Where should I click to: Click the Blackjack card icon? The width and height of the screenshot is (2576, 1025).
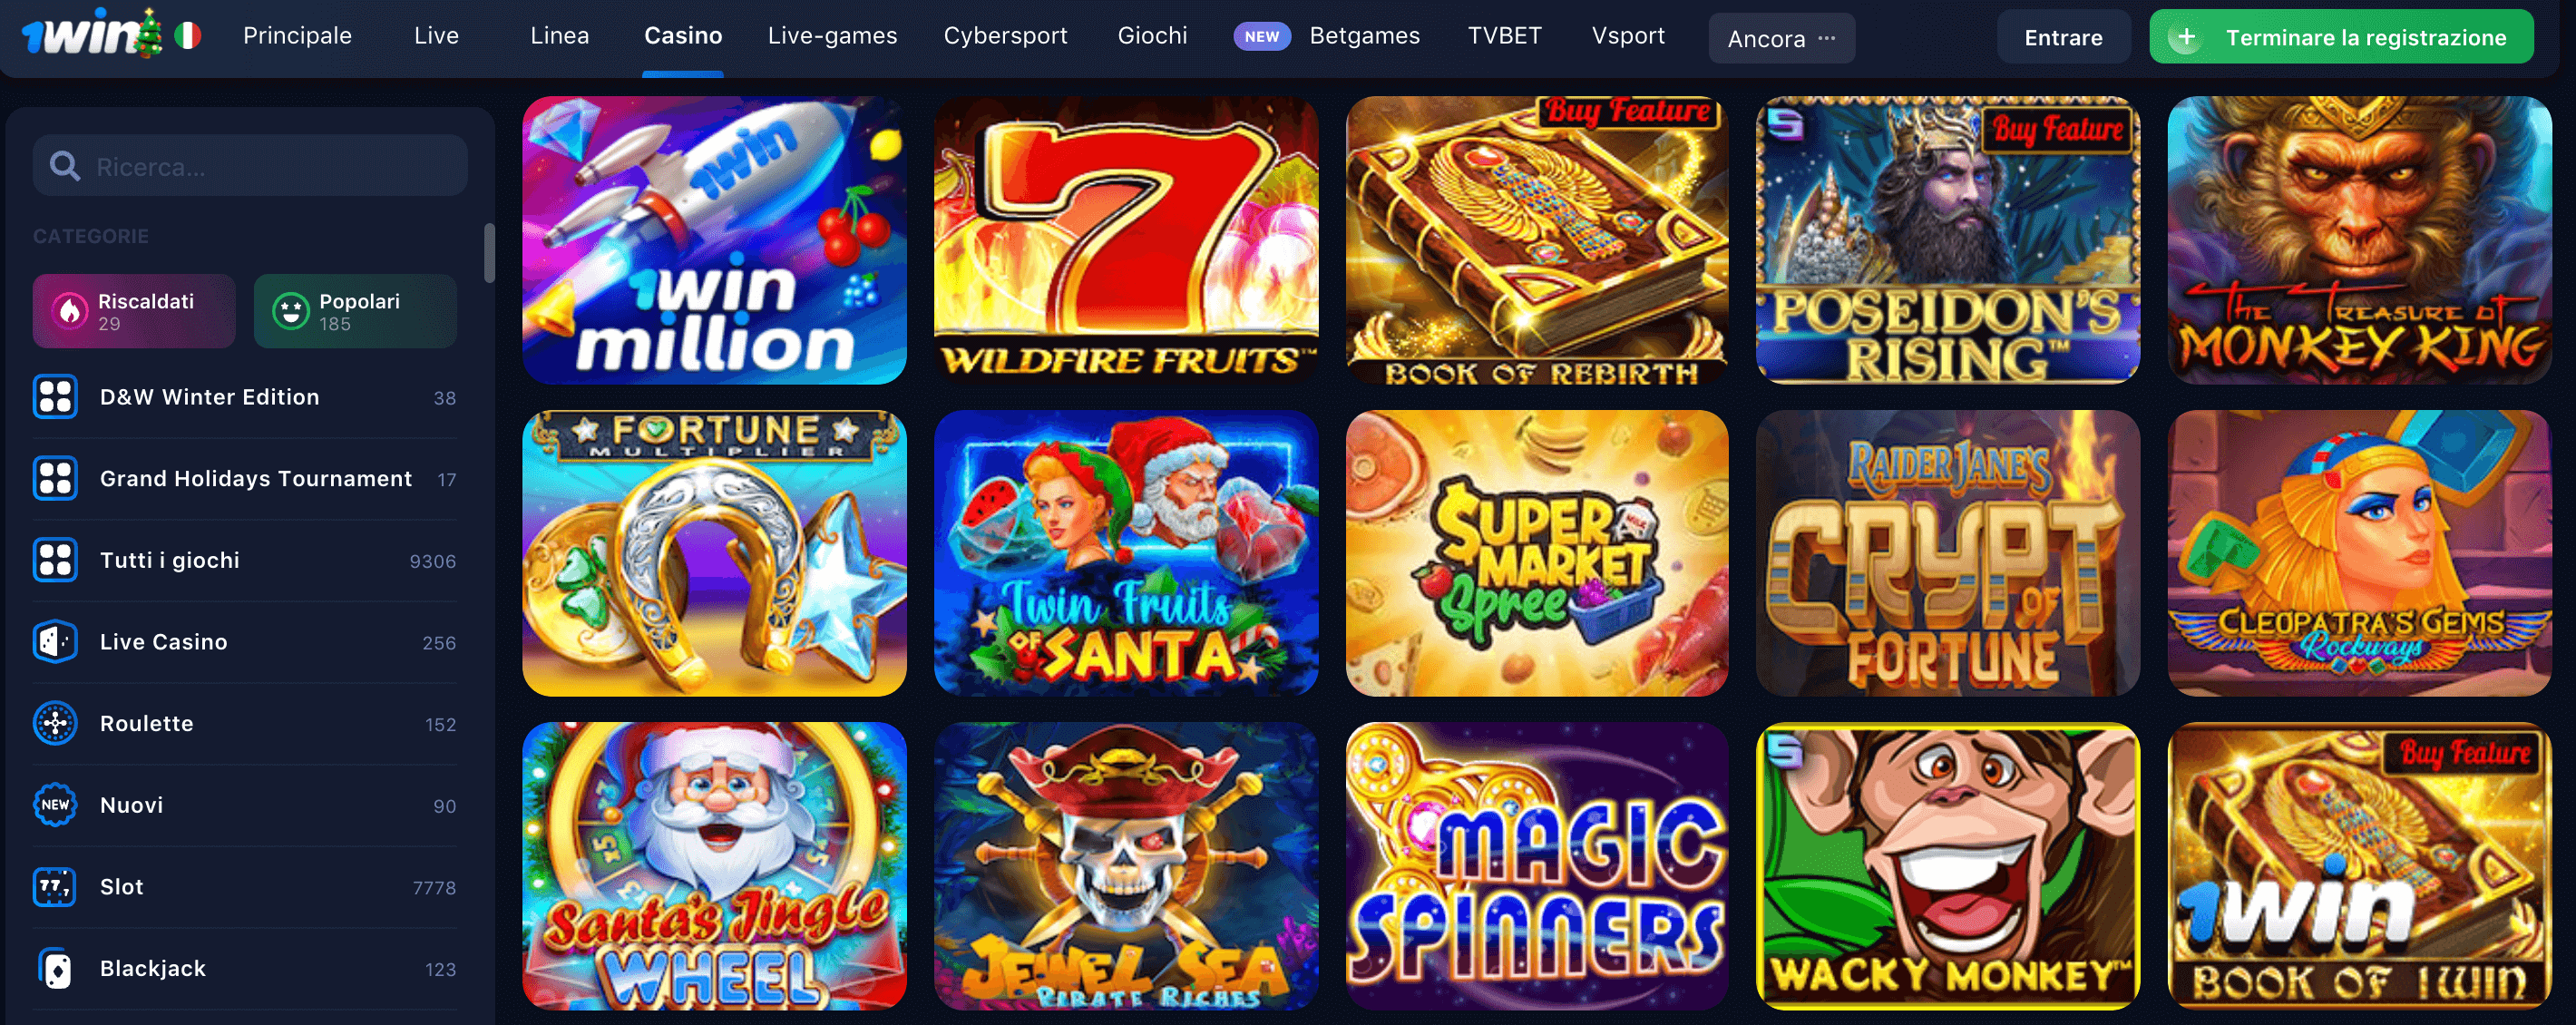(x=55, y=968)
